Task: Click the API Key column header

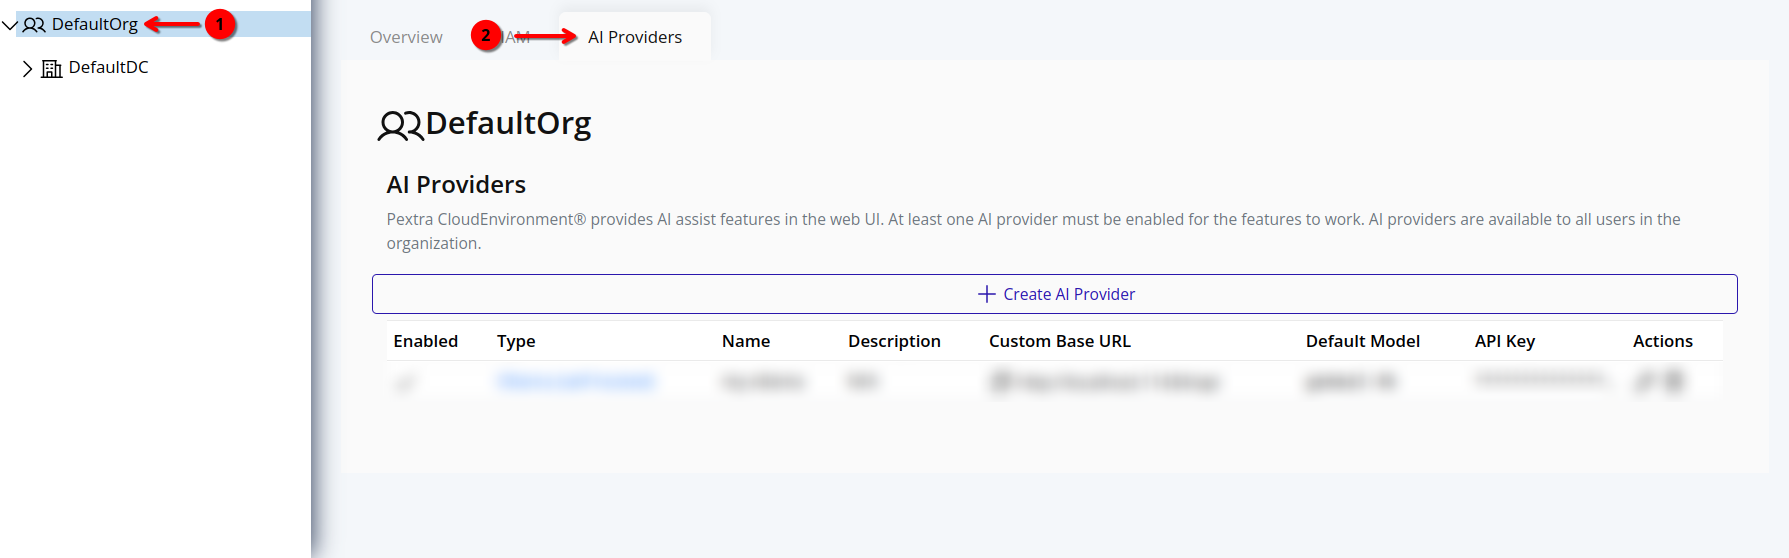Action: [1504, 341]
